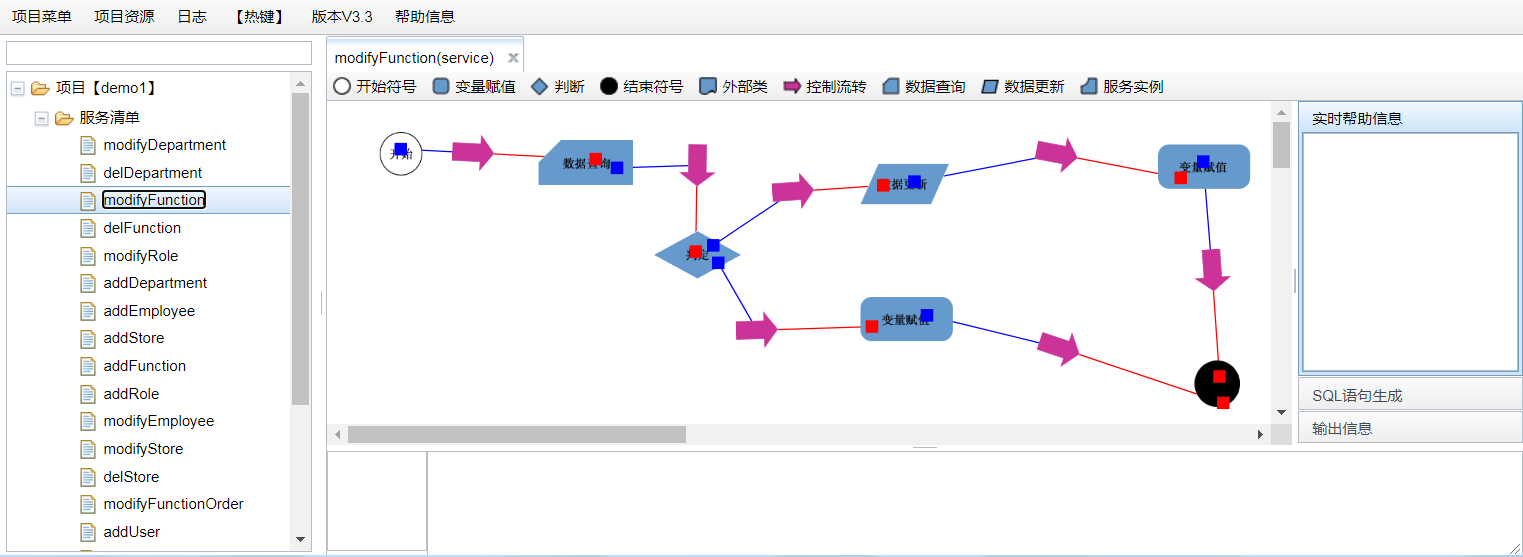Screen dimensions: 1523x557
Task: Click the downward arrow above the diamond
Action: [697, 165]
